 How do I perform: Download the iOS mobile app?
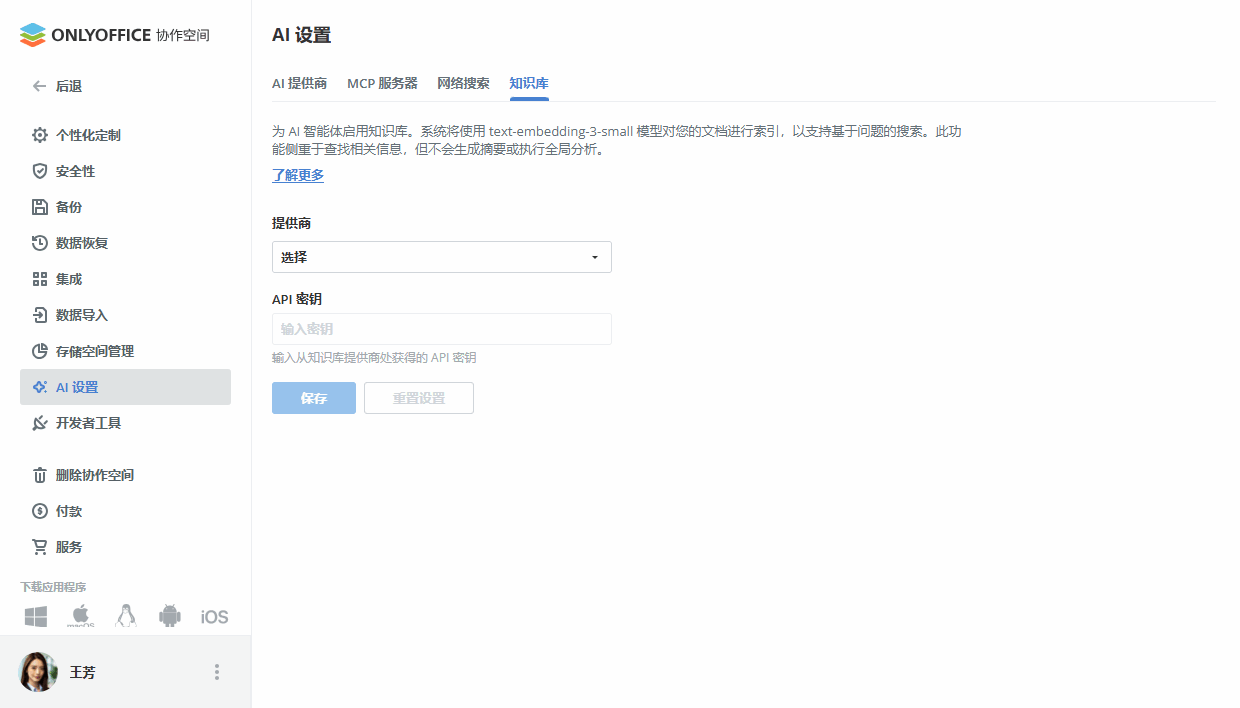[213, 616]
